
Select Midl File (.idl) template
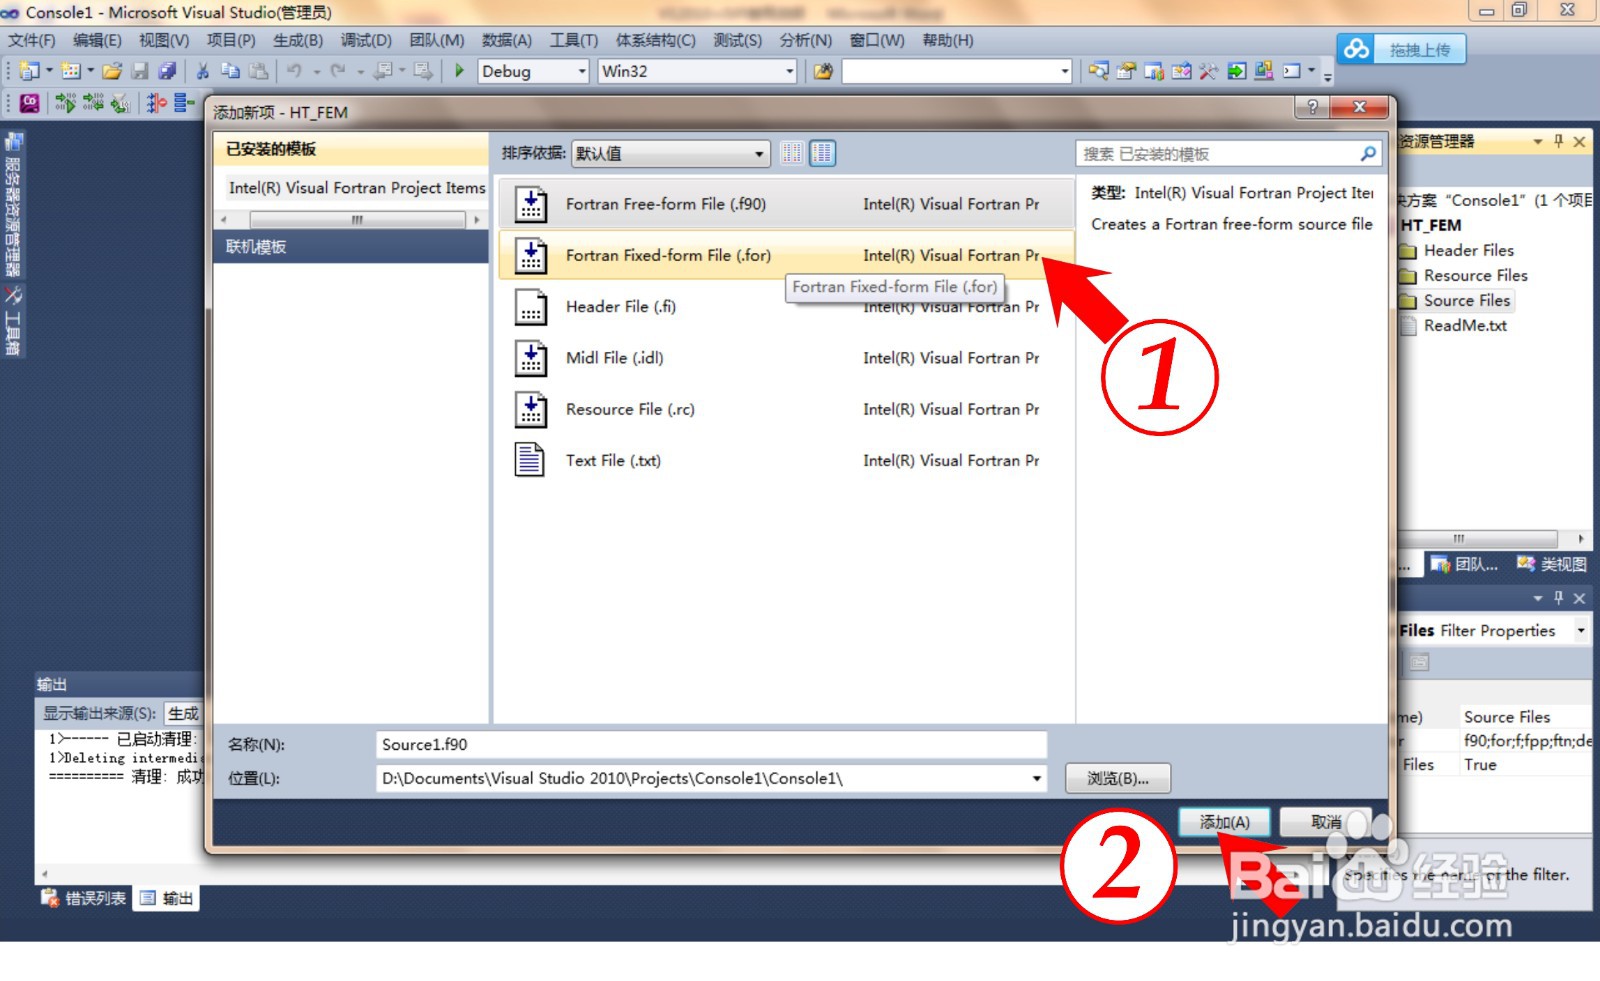click(x=786, y=358)
